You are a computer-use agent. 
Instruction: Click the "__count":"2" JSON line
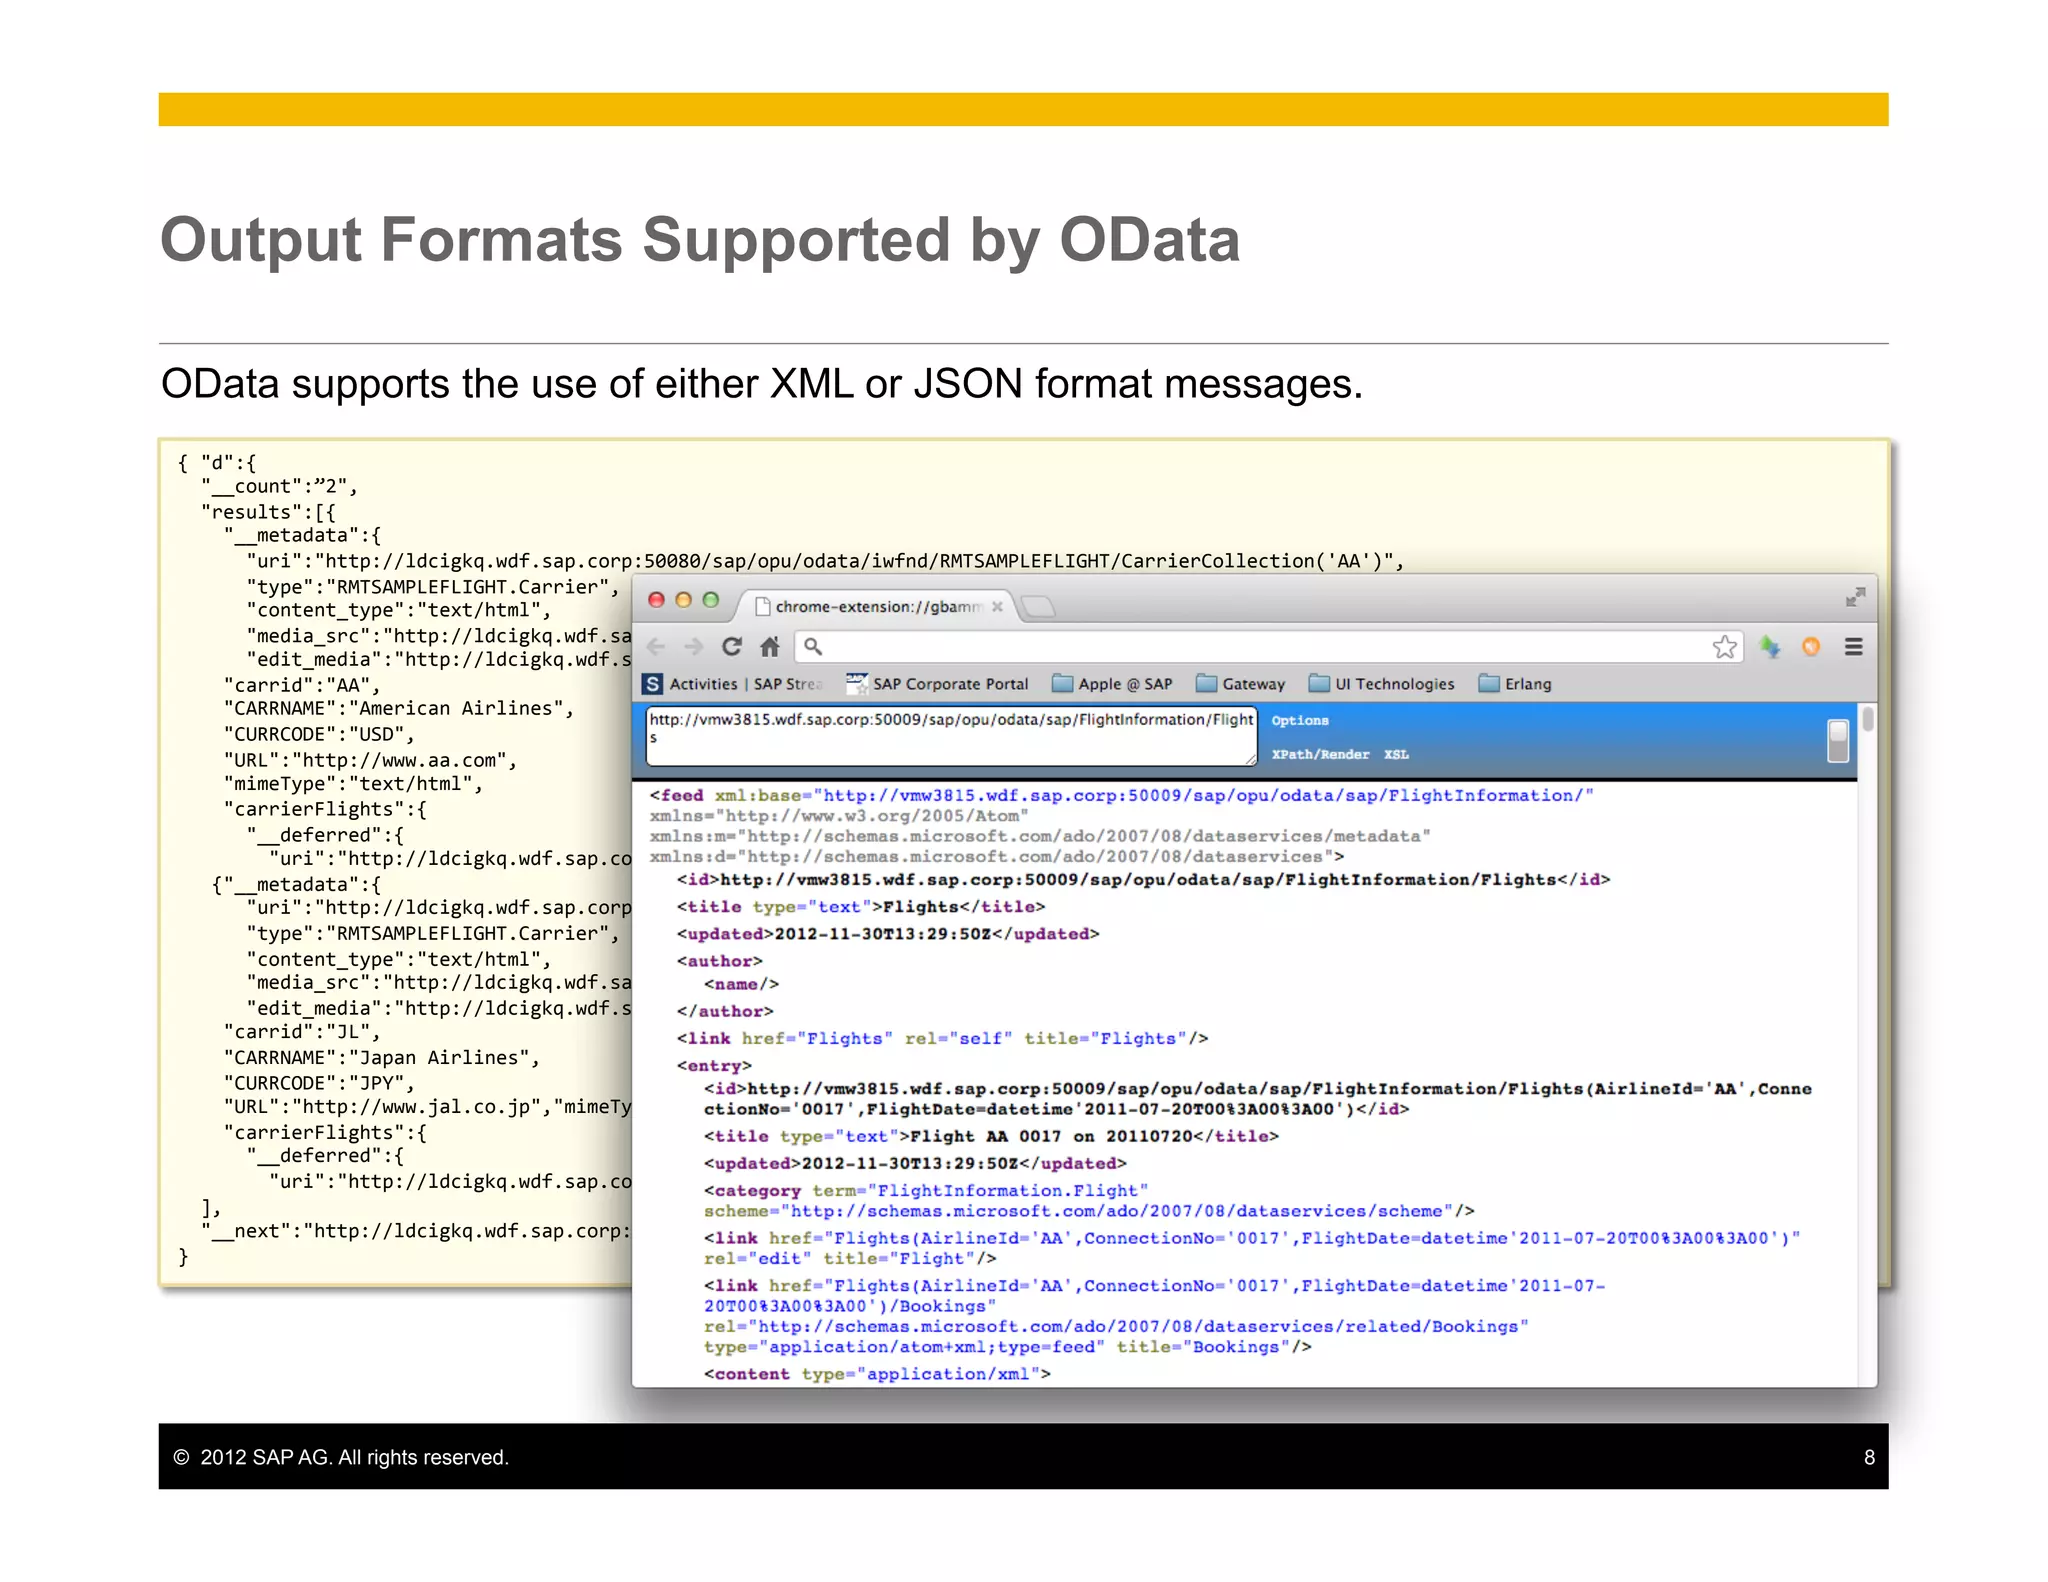coord(279,487)
